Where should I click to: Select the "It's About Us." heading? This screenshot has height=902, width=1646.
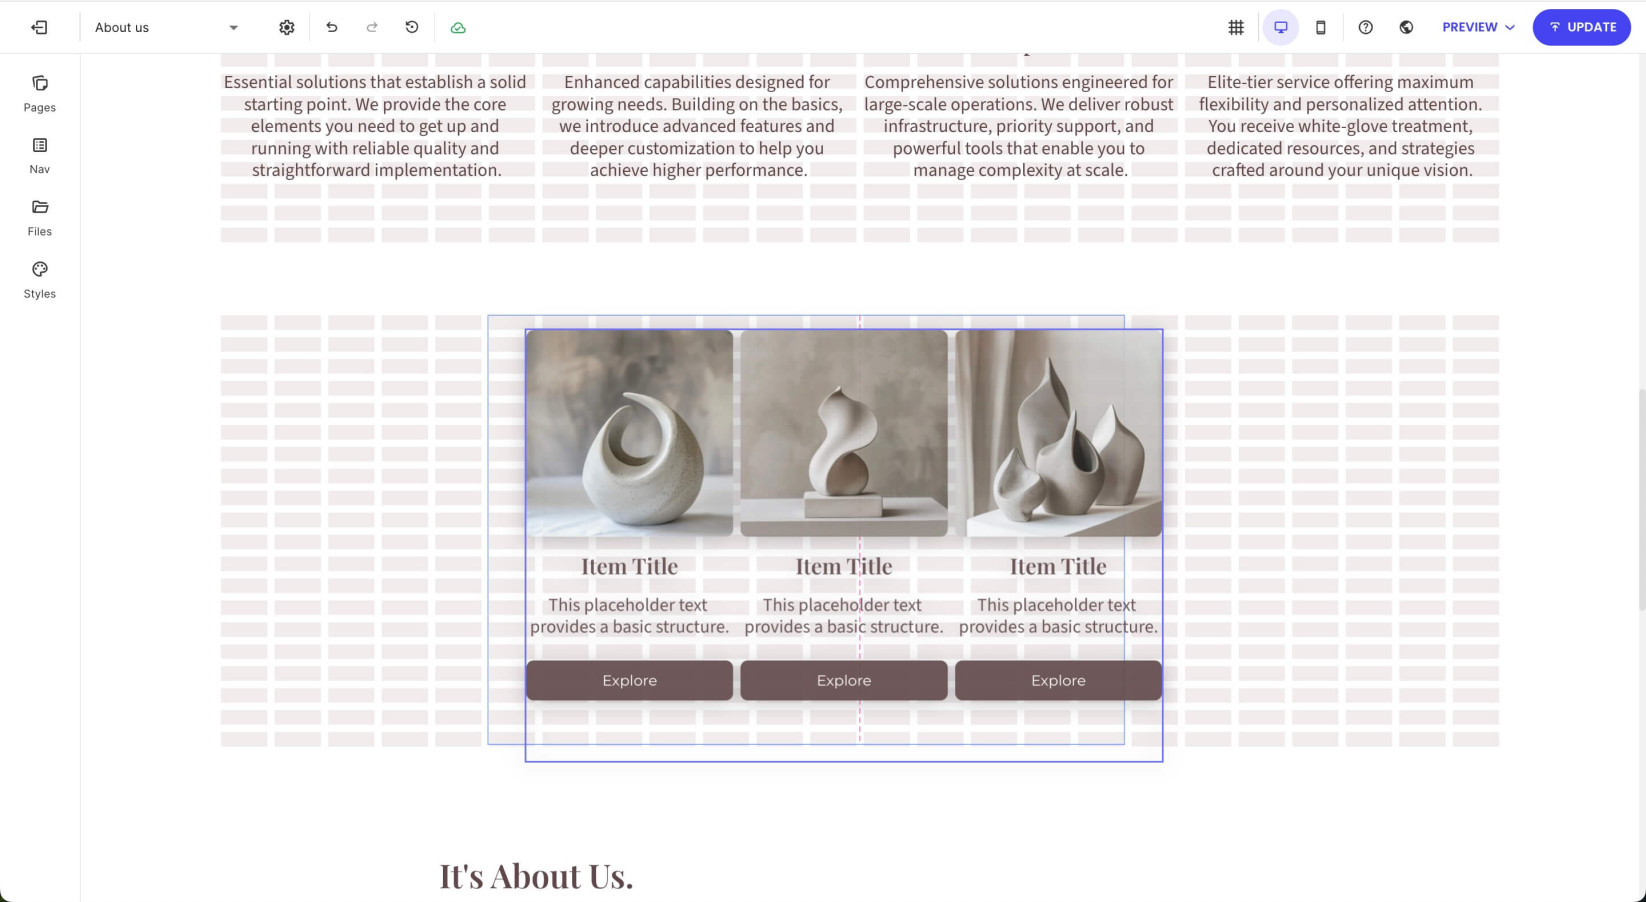click(x=536, y=876)
